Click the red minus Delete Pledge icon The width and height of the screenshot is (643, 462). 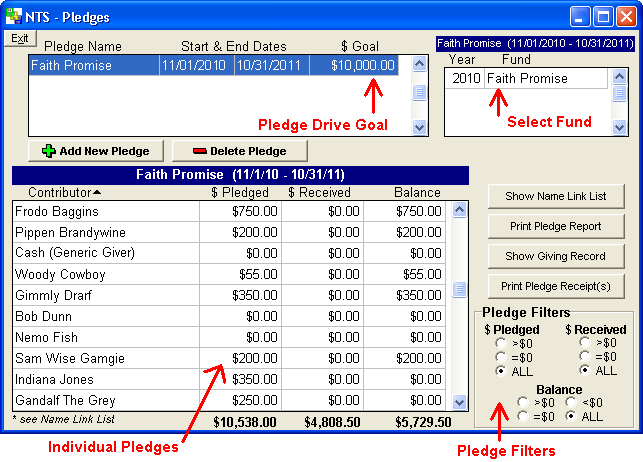200,151
